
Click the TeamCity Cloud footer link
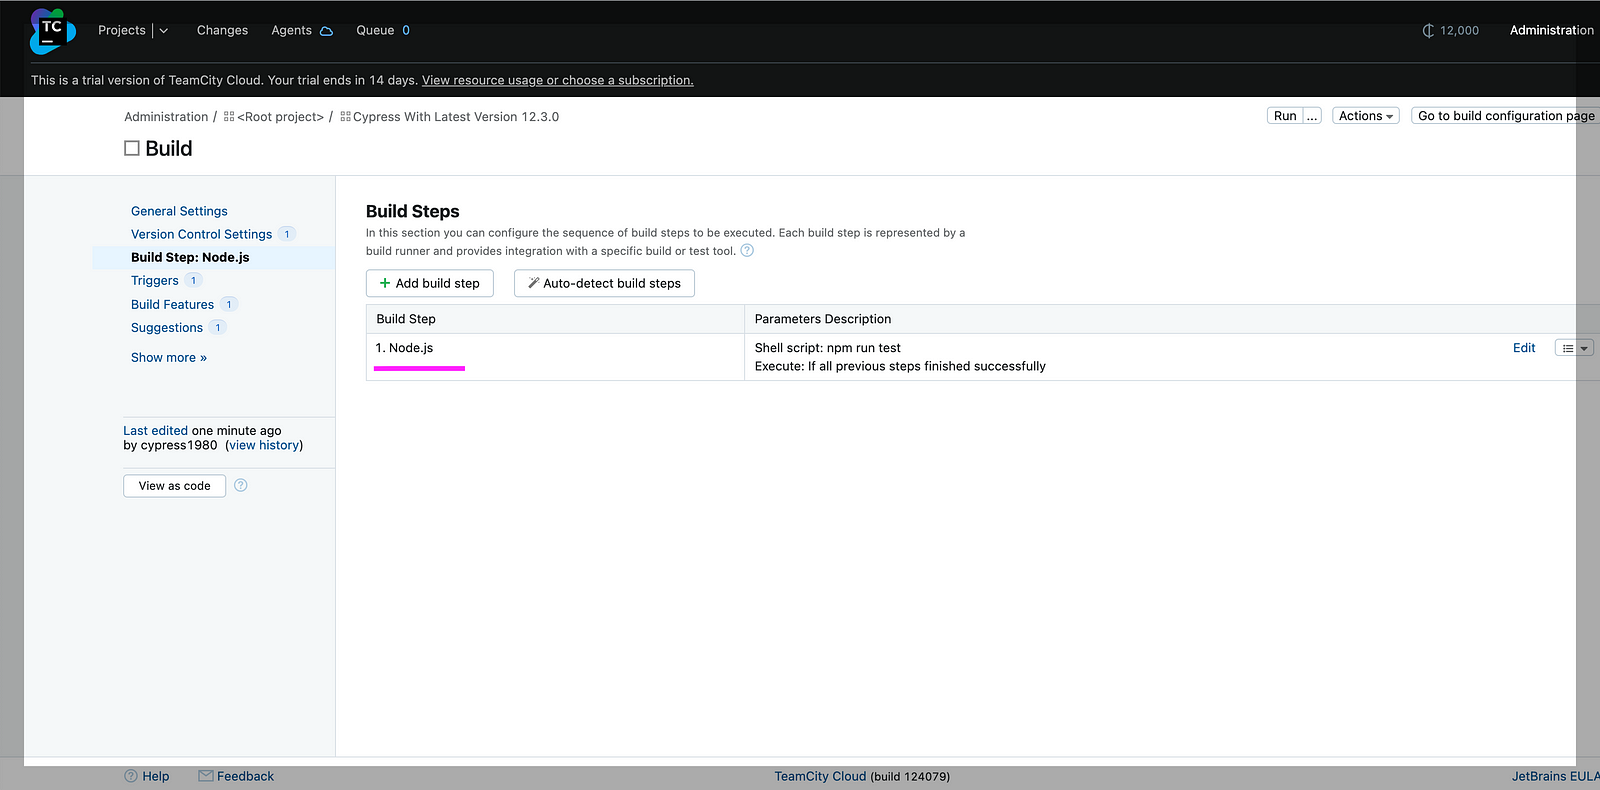click(820, 777)
